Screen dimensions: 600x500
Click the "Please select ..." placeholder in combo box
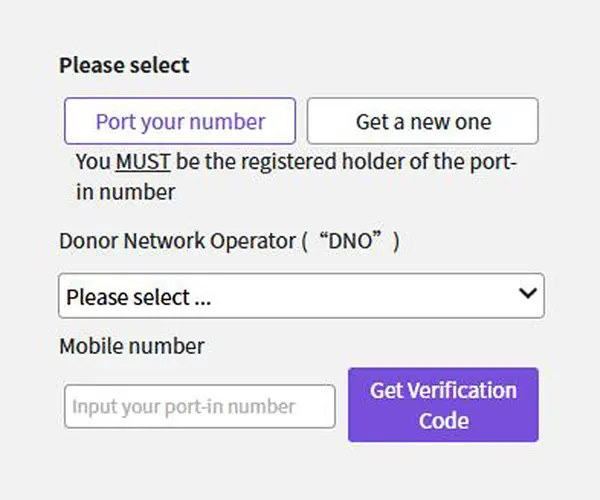[138, 297]
